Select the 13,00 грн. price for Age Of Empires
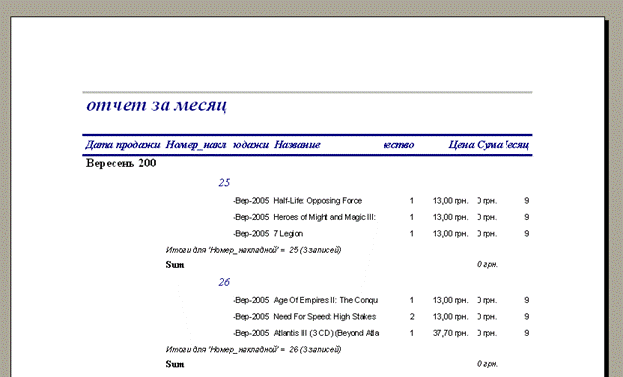The height and width of the screenshot is (377, 623). [x=451, y=300]
